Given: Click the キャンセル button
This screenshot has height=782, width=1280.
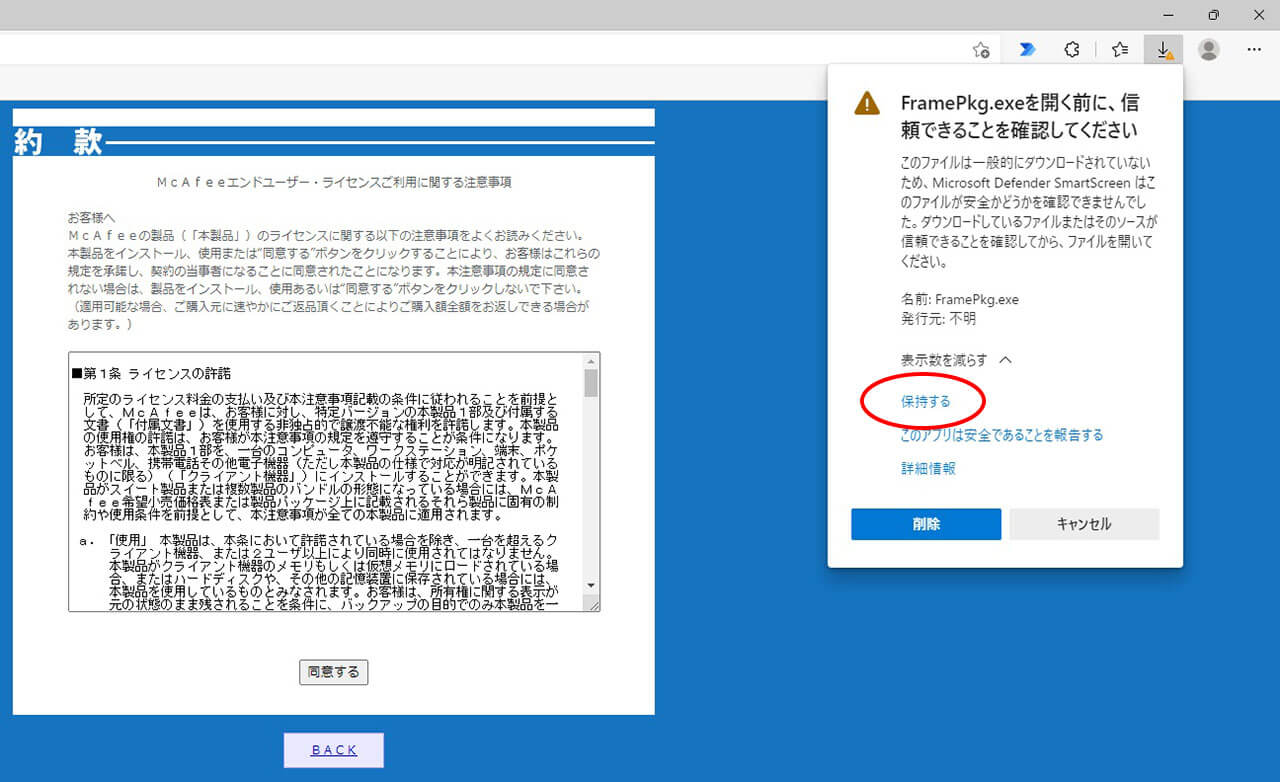Looking at the screenshot, I should tap(1084, 524).
